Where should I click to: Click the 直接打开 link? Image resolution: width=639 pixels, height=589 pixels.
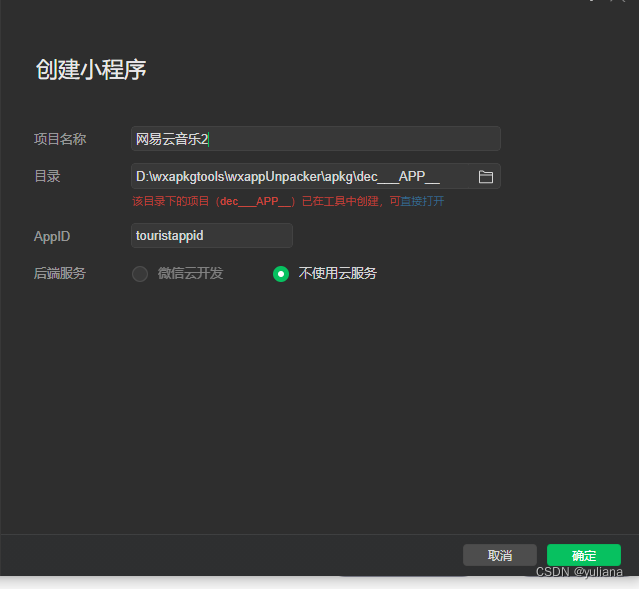pyautogui.click(x=422, y=201)
